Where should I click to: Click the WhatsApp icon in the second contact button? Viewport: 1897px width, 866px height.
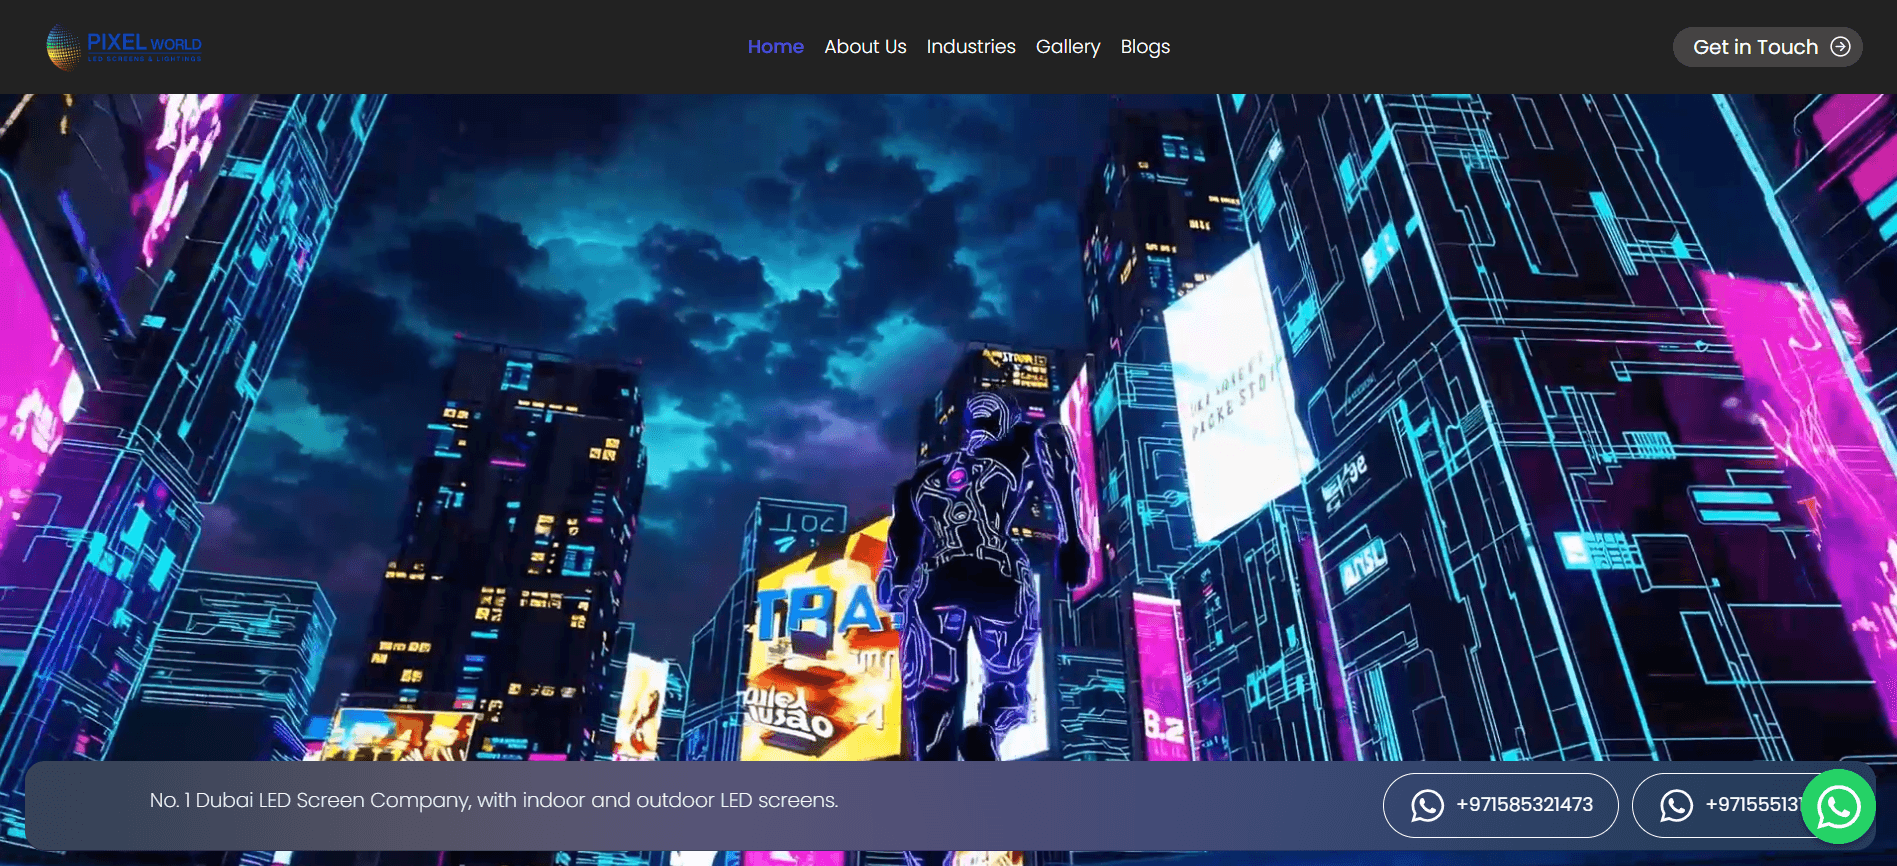1676,805
